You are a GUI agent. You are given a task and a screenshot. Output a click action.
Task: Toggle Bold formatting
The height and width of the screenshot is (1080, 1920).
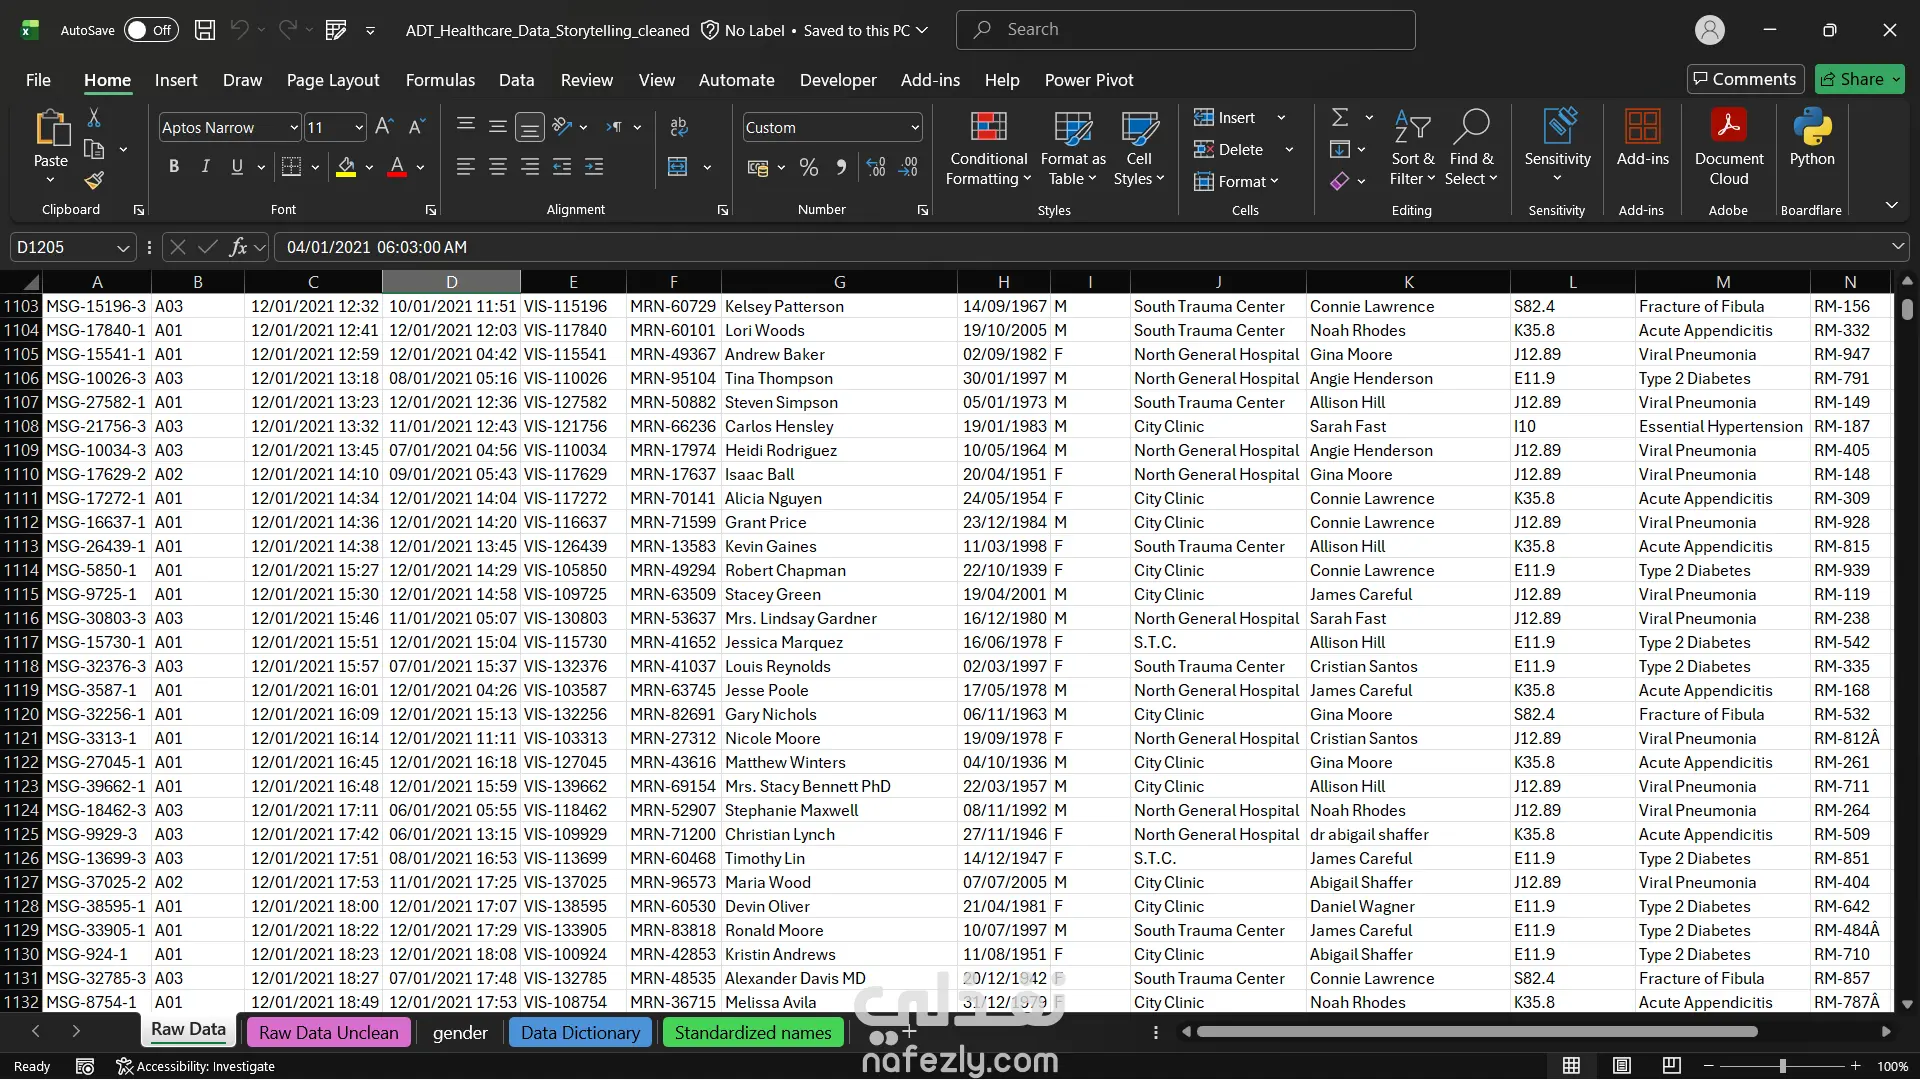tap(174, 167)
